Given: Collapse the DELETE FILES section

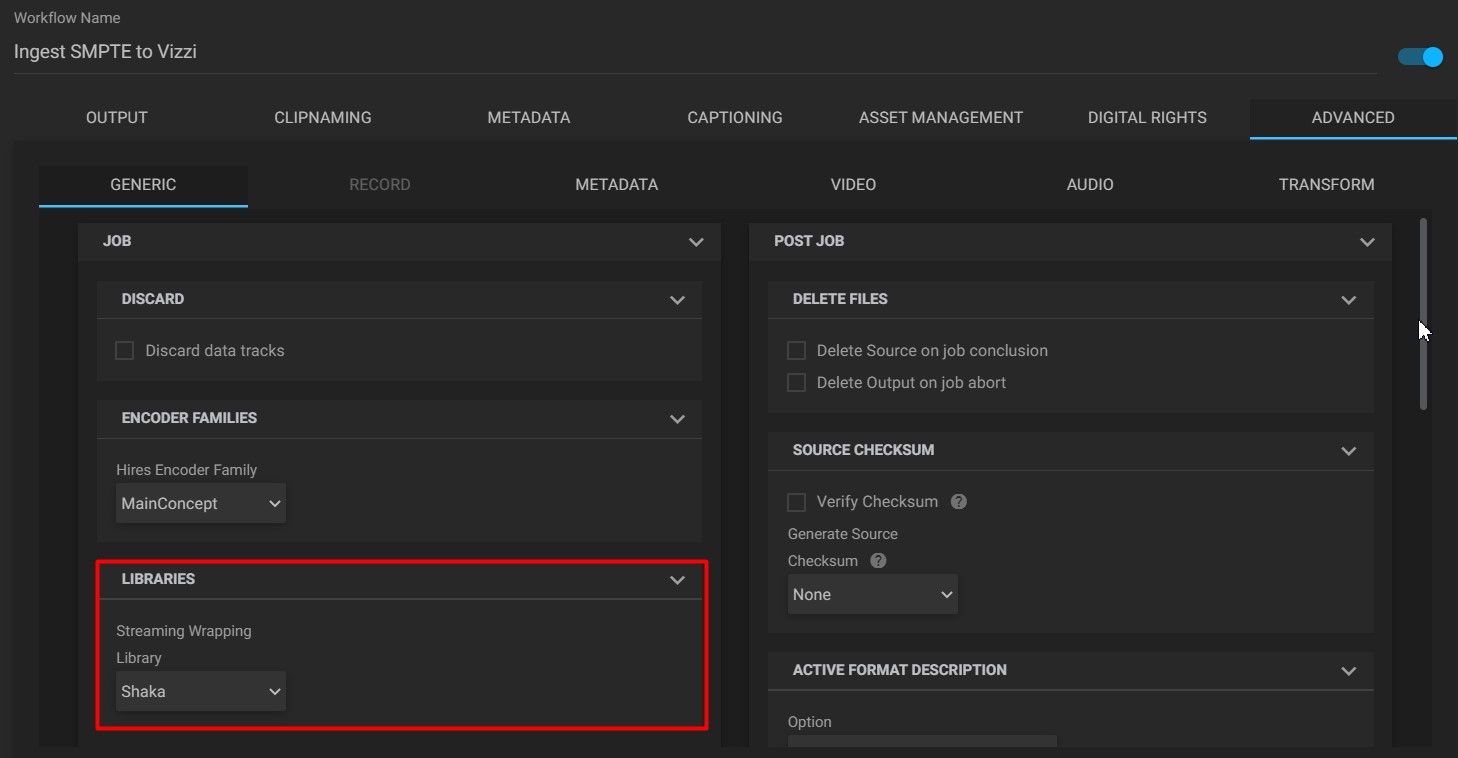Looking at the screenshot, I should [x=1349, y=299].
